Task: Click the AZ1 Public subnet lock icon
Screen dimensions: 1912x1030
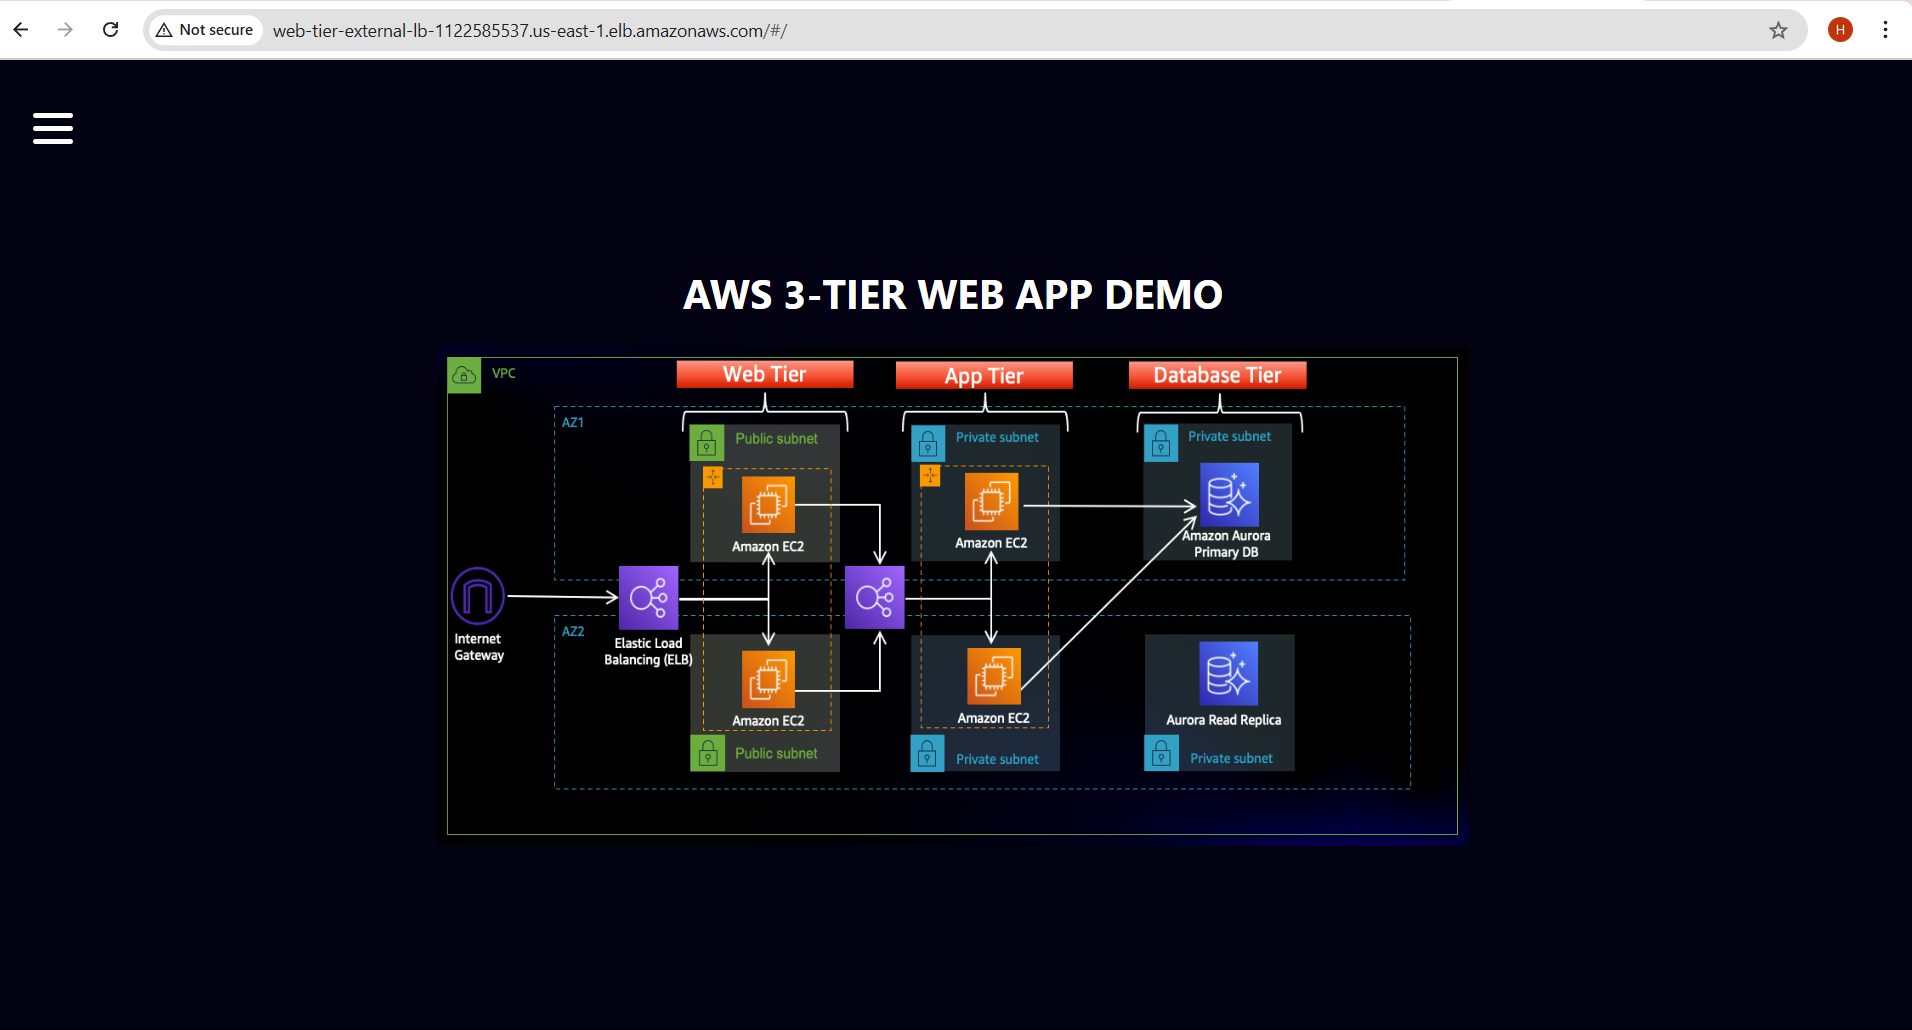Action: [707, 443]
